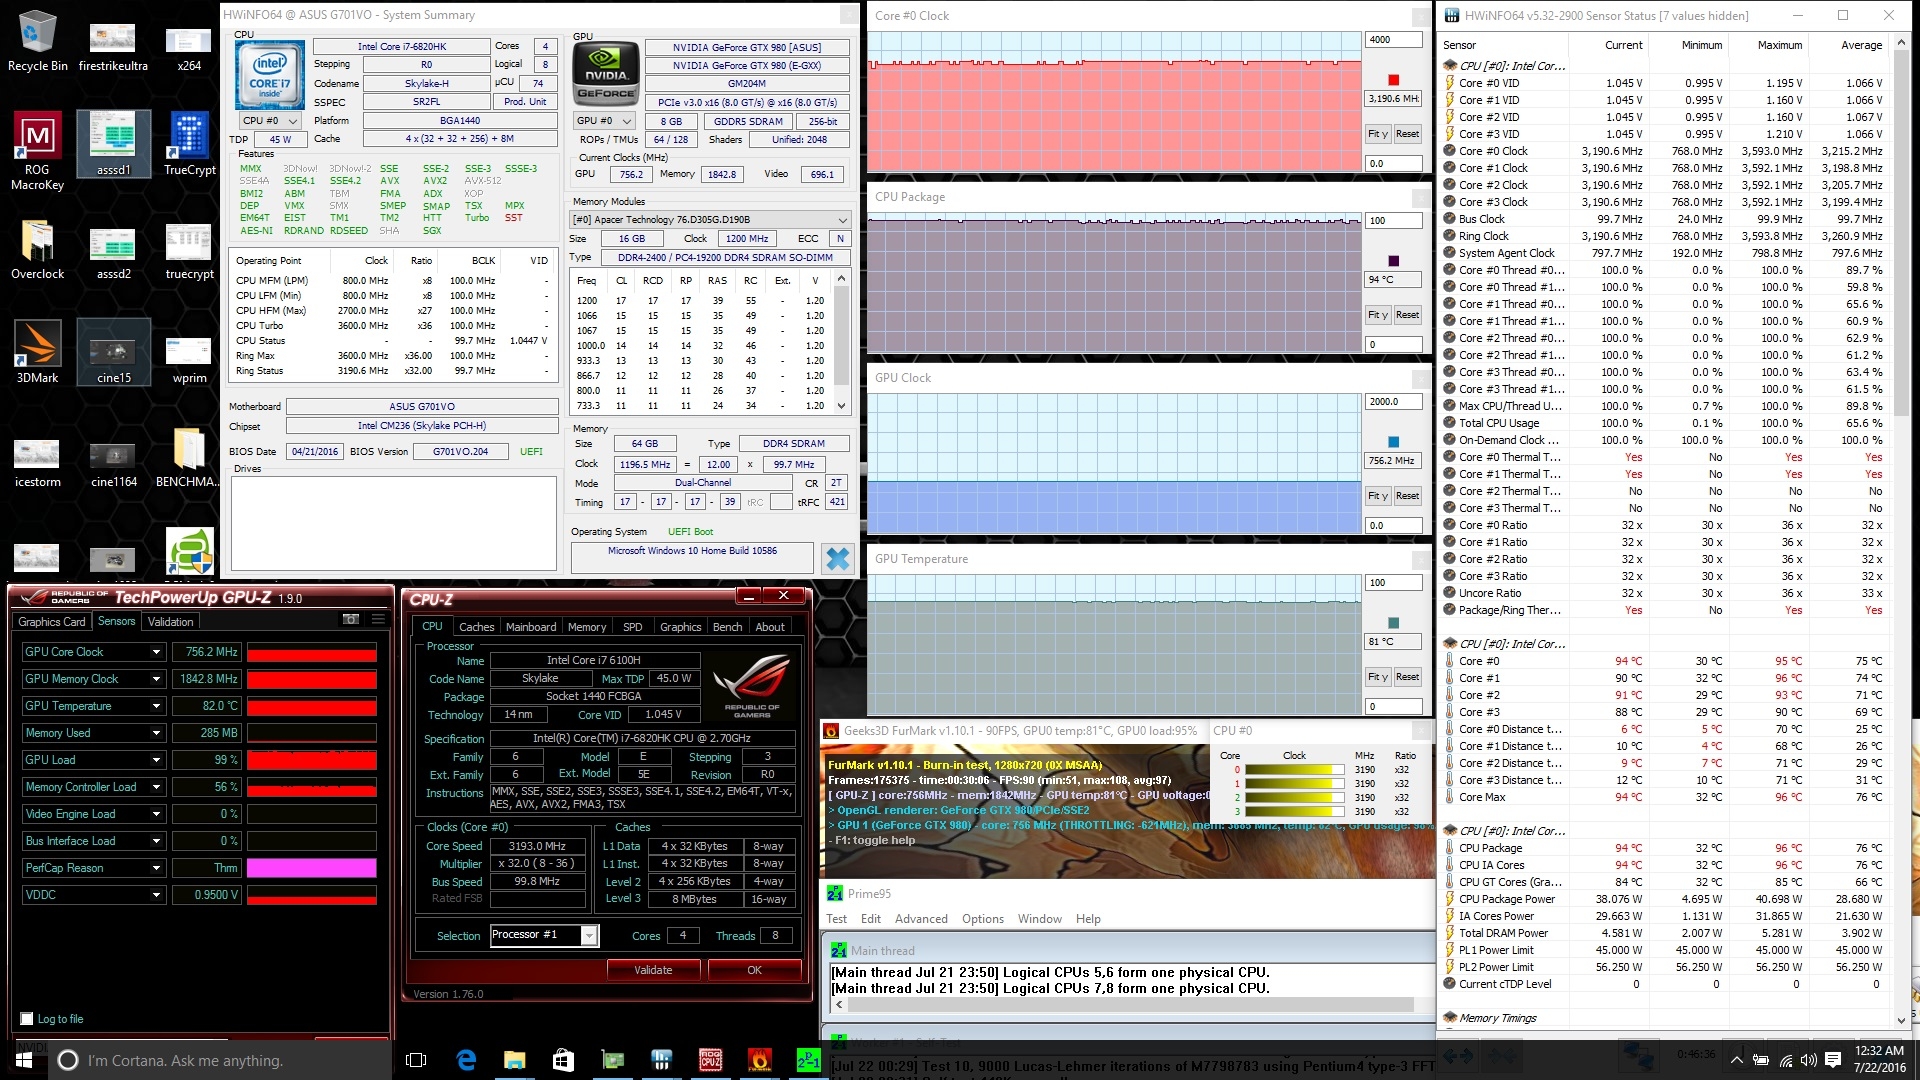Open the CPU-Z Bench tab

[x=727, y=627]
